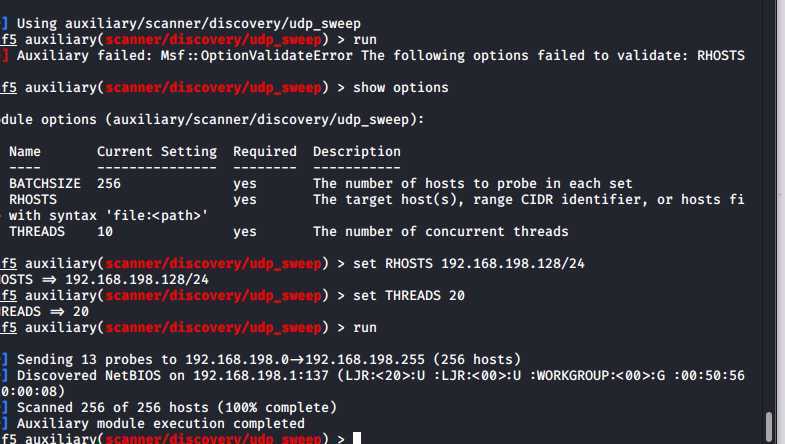This screenshot has width=785, height=444.
Task: Click the 'Required' column header
Action: (x=265, y=152)
